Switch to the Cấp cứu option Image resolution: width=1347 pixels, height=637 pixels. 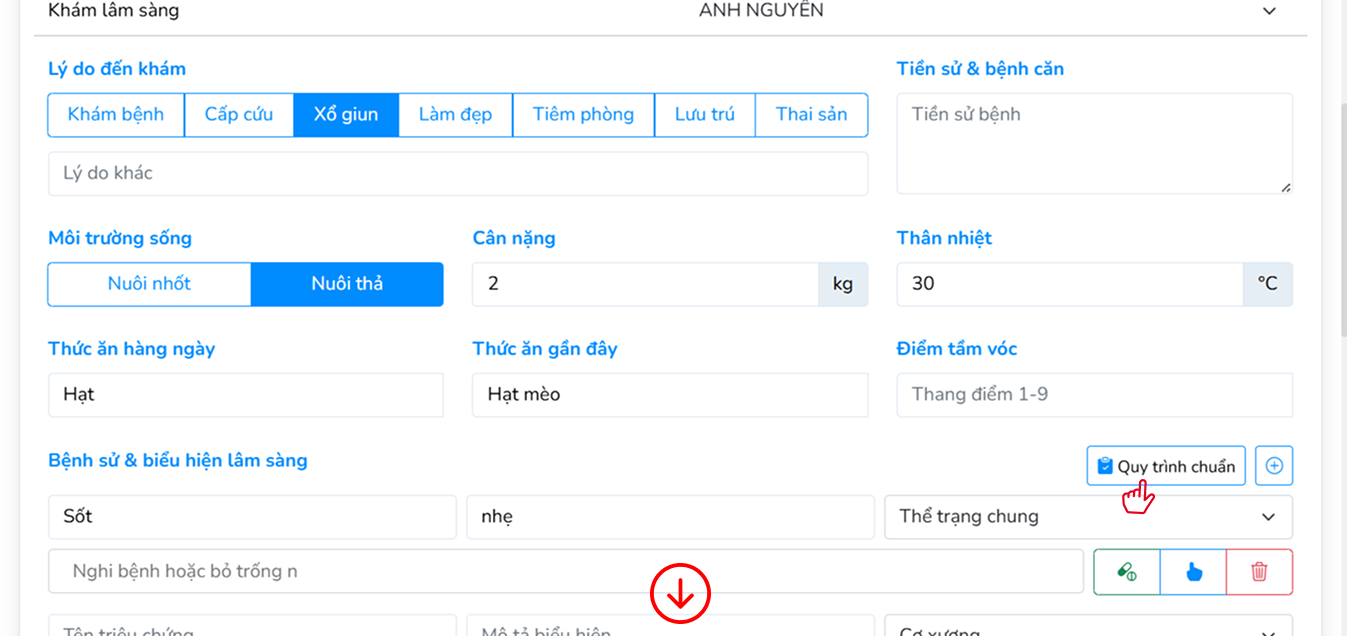[x=239, y=114]
